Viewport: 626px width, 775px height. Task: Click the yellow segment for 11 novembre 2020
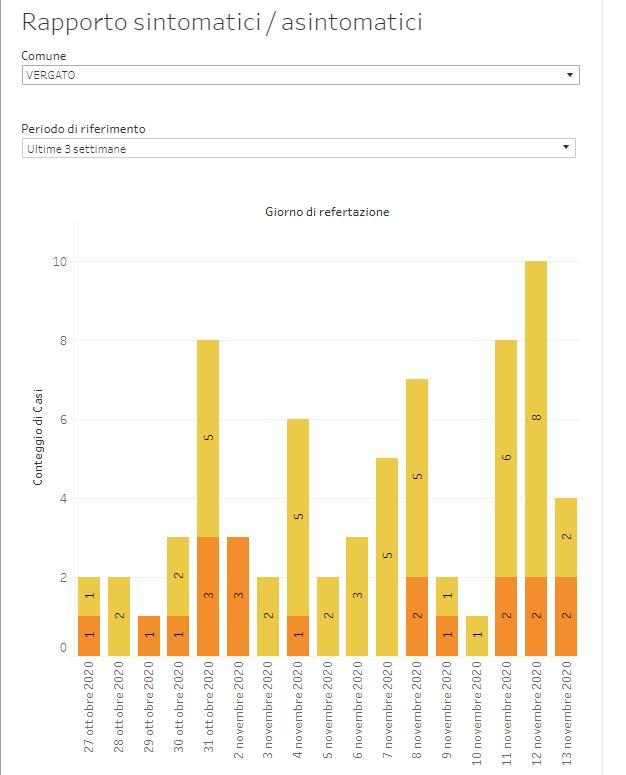506,458
